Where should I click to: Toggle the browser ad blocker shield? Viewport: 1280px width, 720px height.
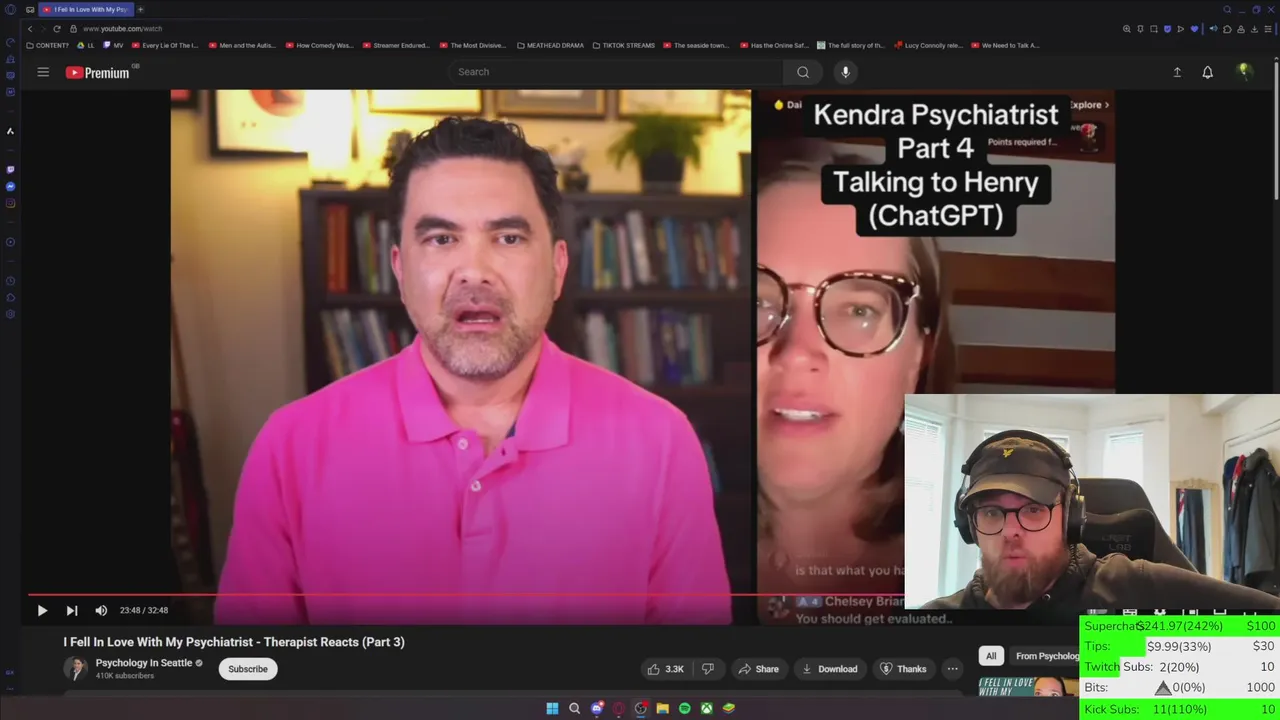click(1167, 29)
